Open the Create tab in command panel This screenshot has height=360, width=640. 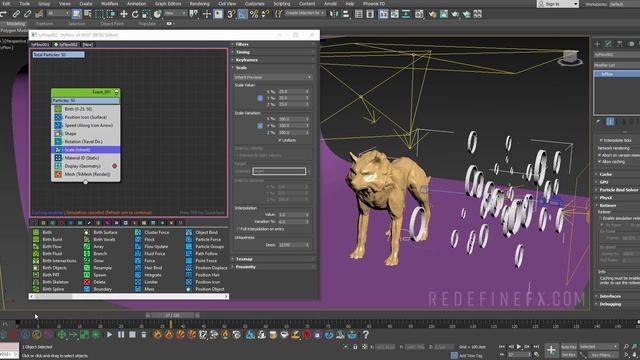pos(597,44)
